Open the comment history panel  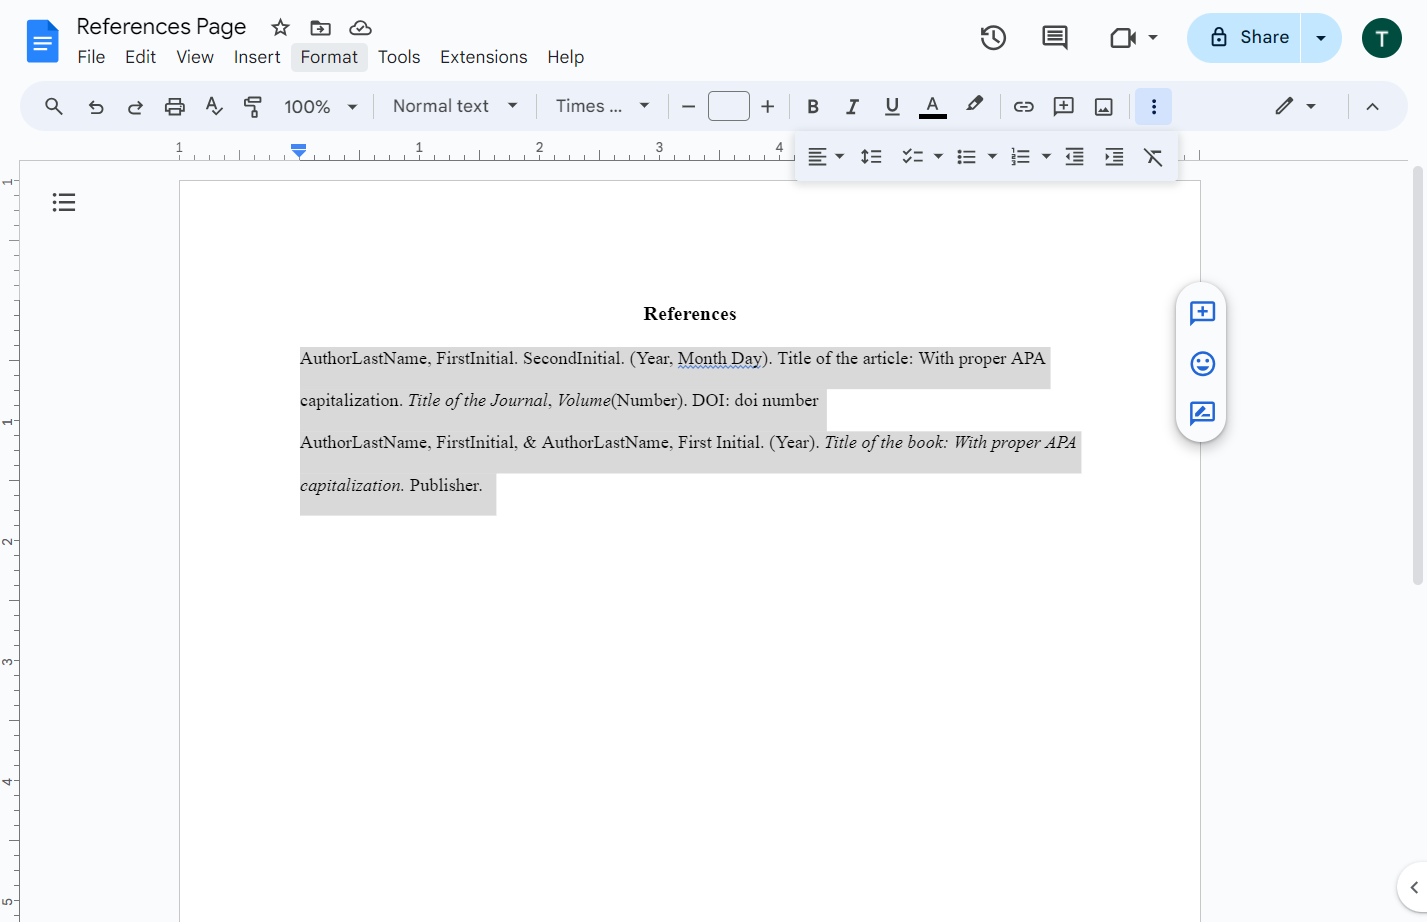[x=1055, y=38]
